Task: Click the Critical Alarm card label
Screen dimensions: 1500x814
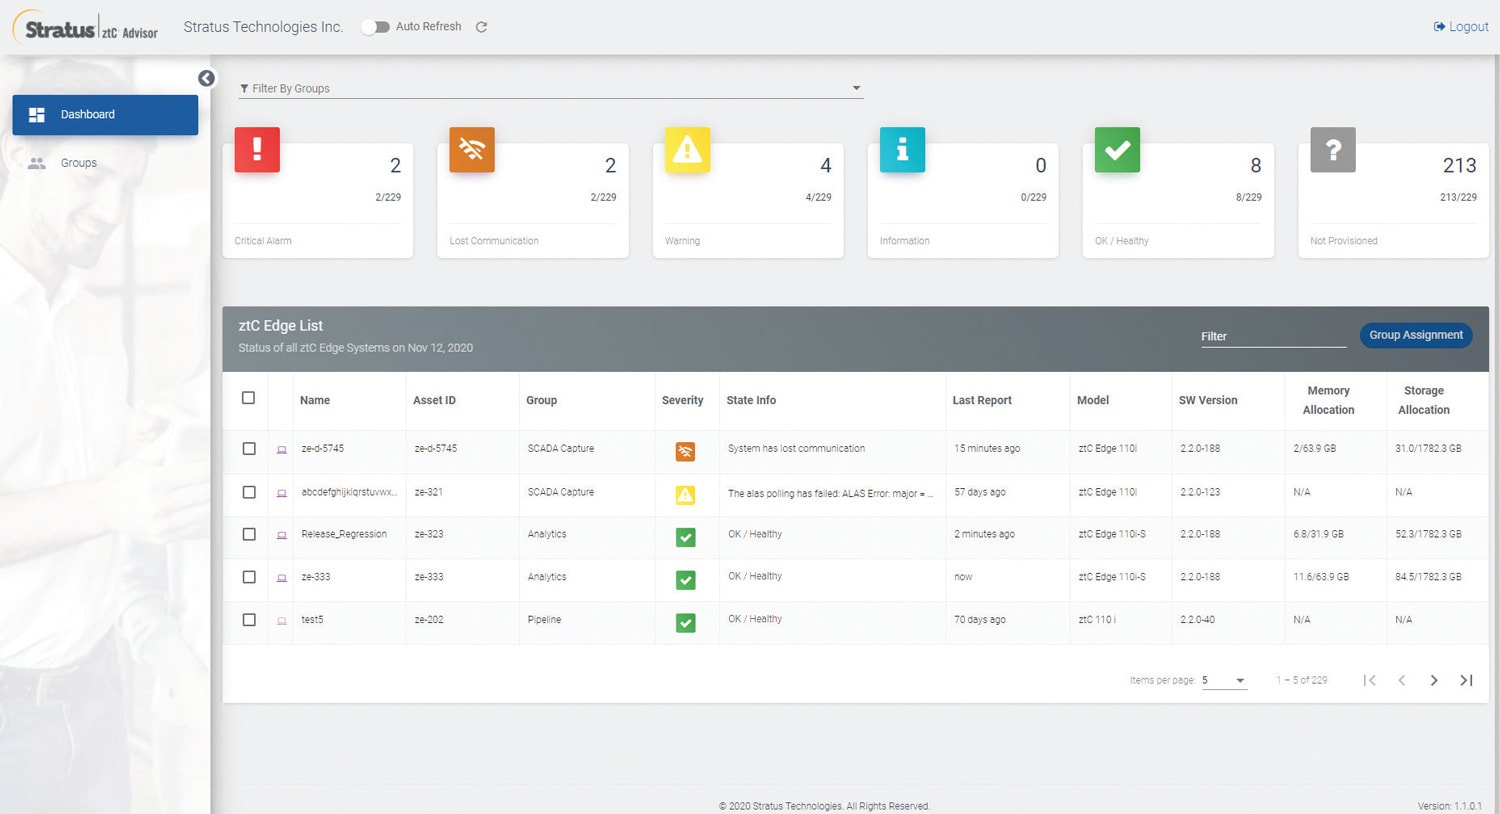Action: tap(263, 241)
